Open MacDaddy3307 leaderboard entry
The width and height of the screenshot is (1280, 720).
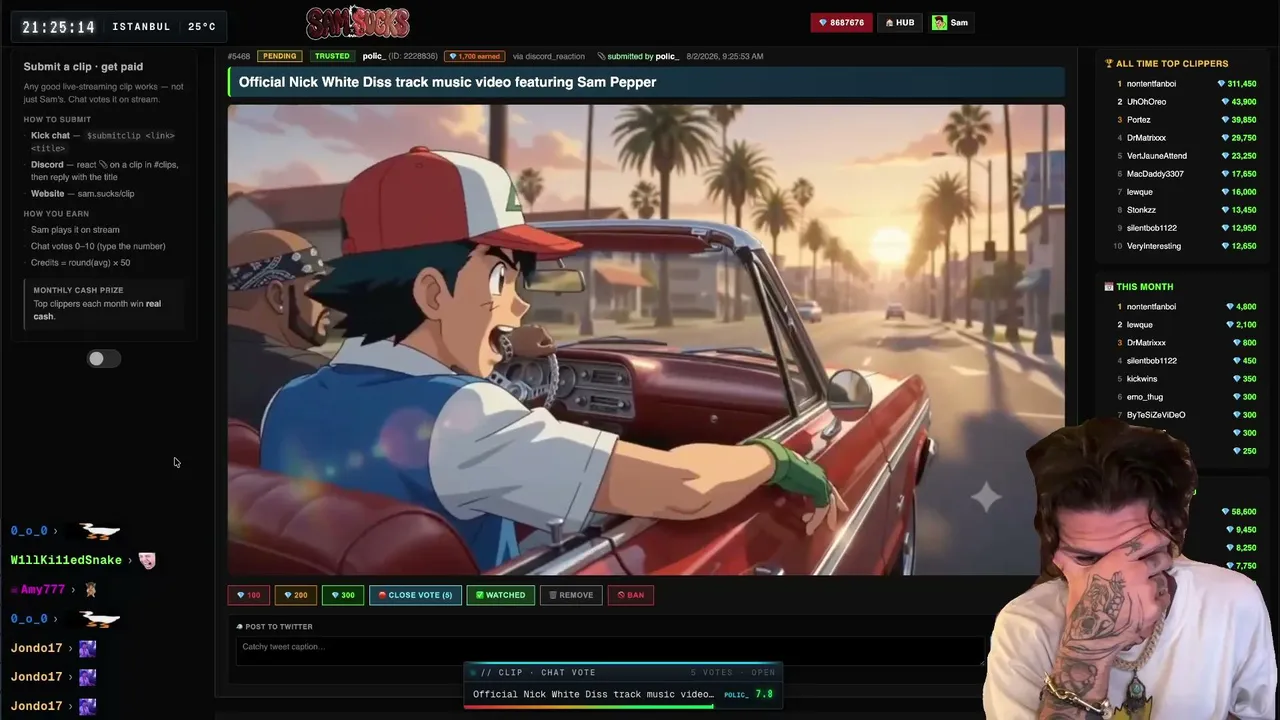(1155, 174)
